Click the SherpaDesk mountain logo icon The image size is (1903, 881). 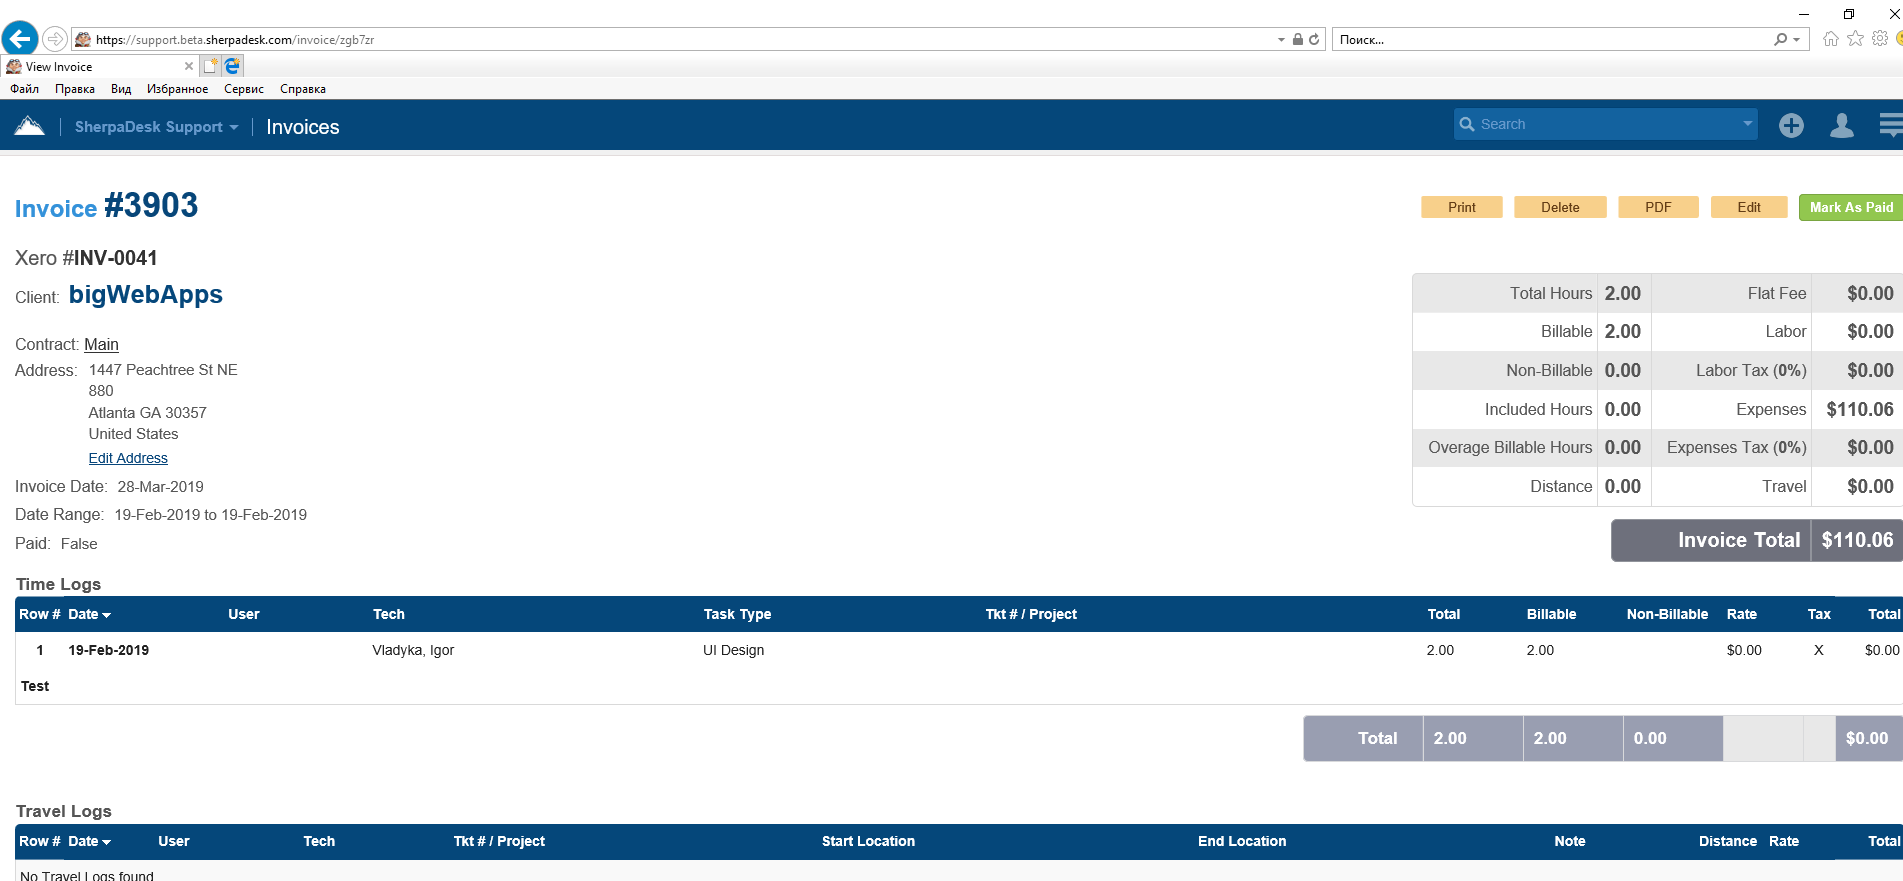[30, 126]
